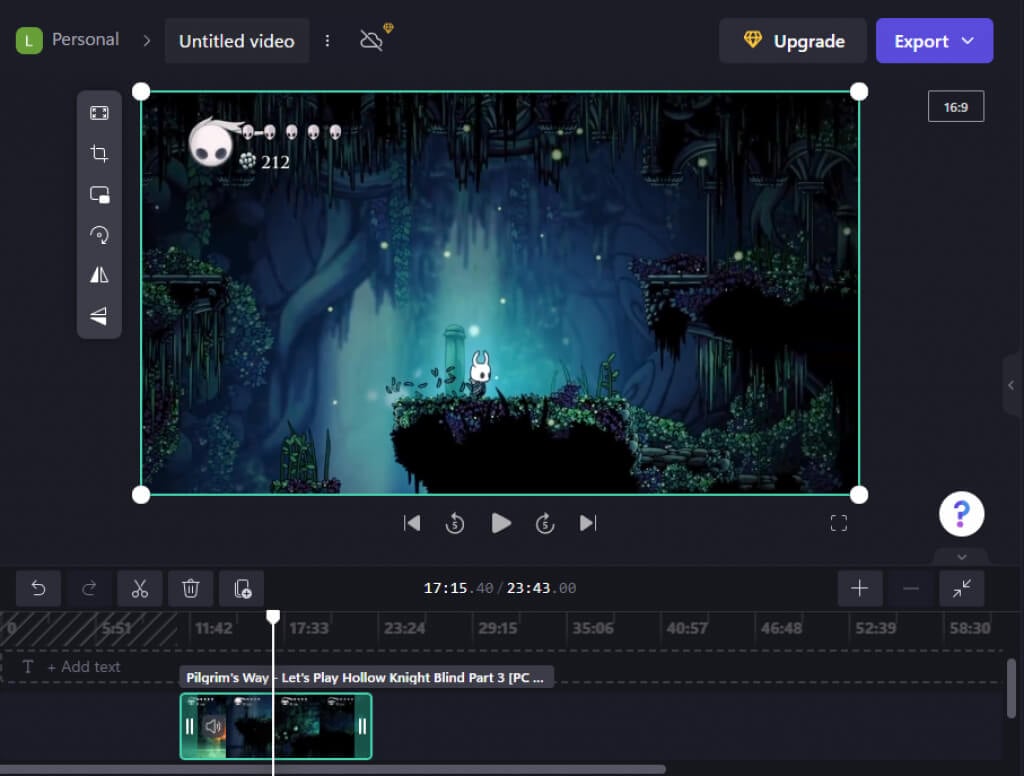Open the Export dropdown
This screenshot has width=1024, height=776.
point(934,40)
